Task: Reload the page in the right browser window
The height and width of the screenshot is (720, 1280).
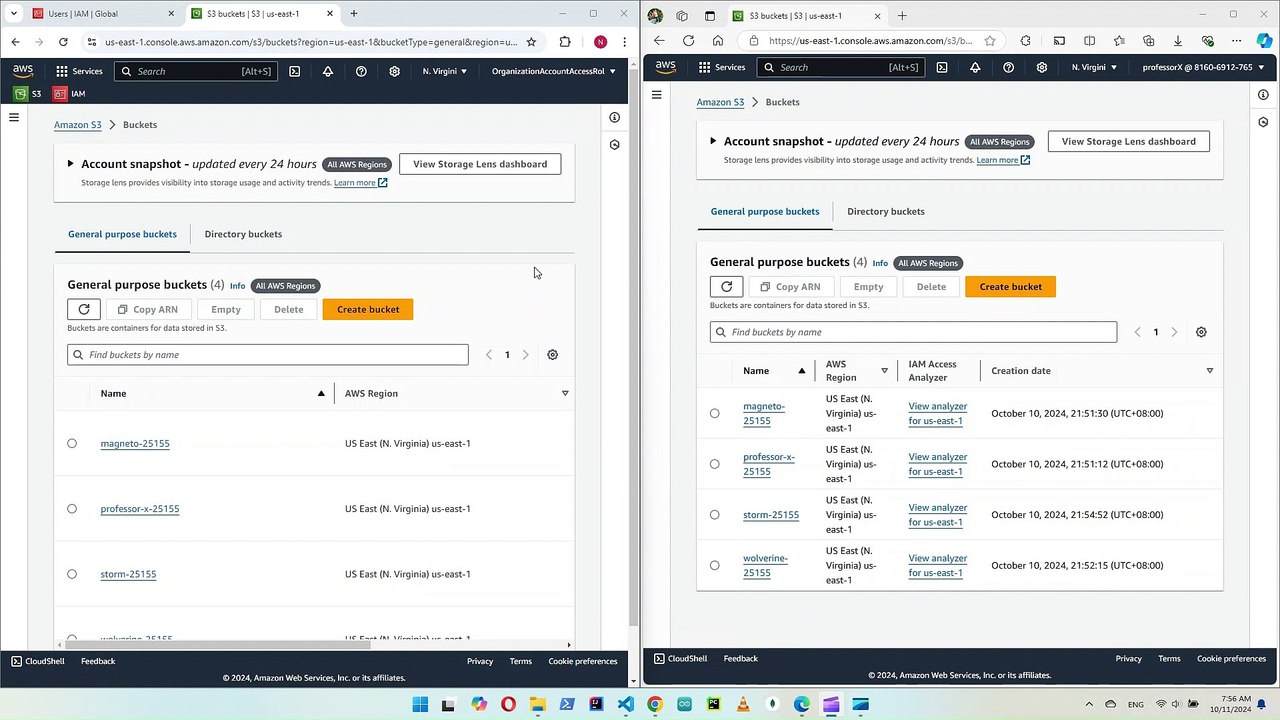Action: (x=688, y=41)
